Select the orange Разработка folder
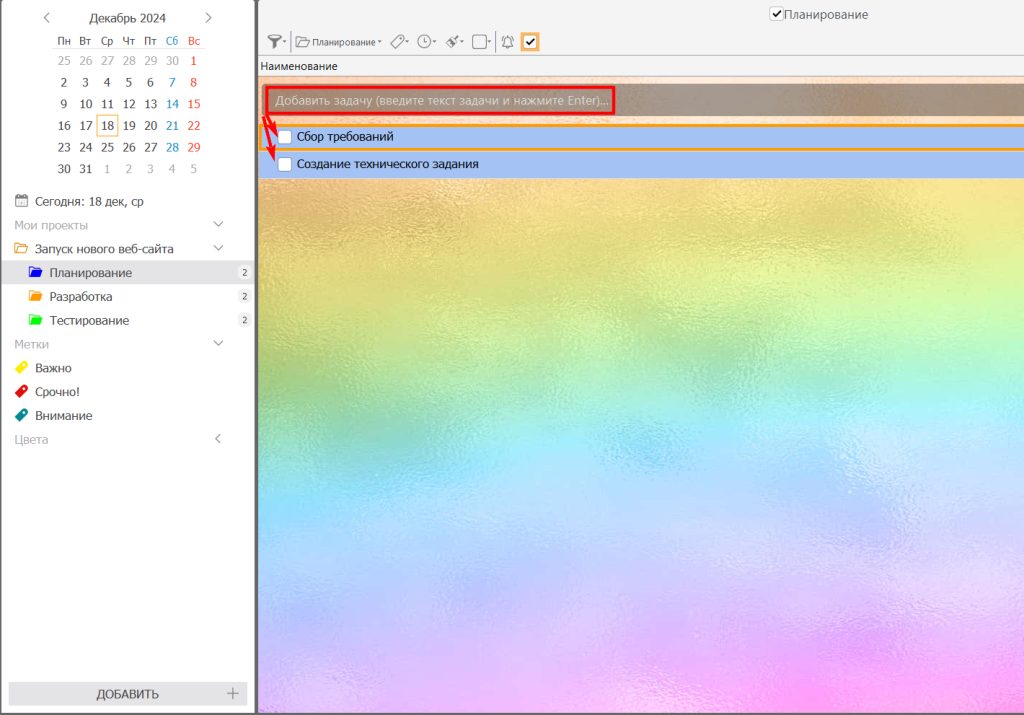 pos(80,297)
